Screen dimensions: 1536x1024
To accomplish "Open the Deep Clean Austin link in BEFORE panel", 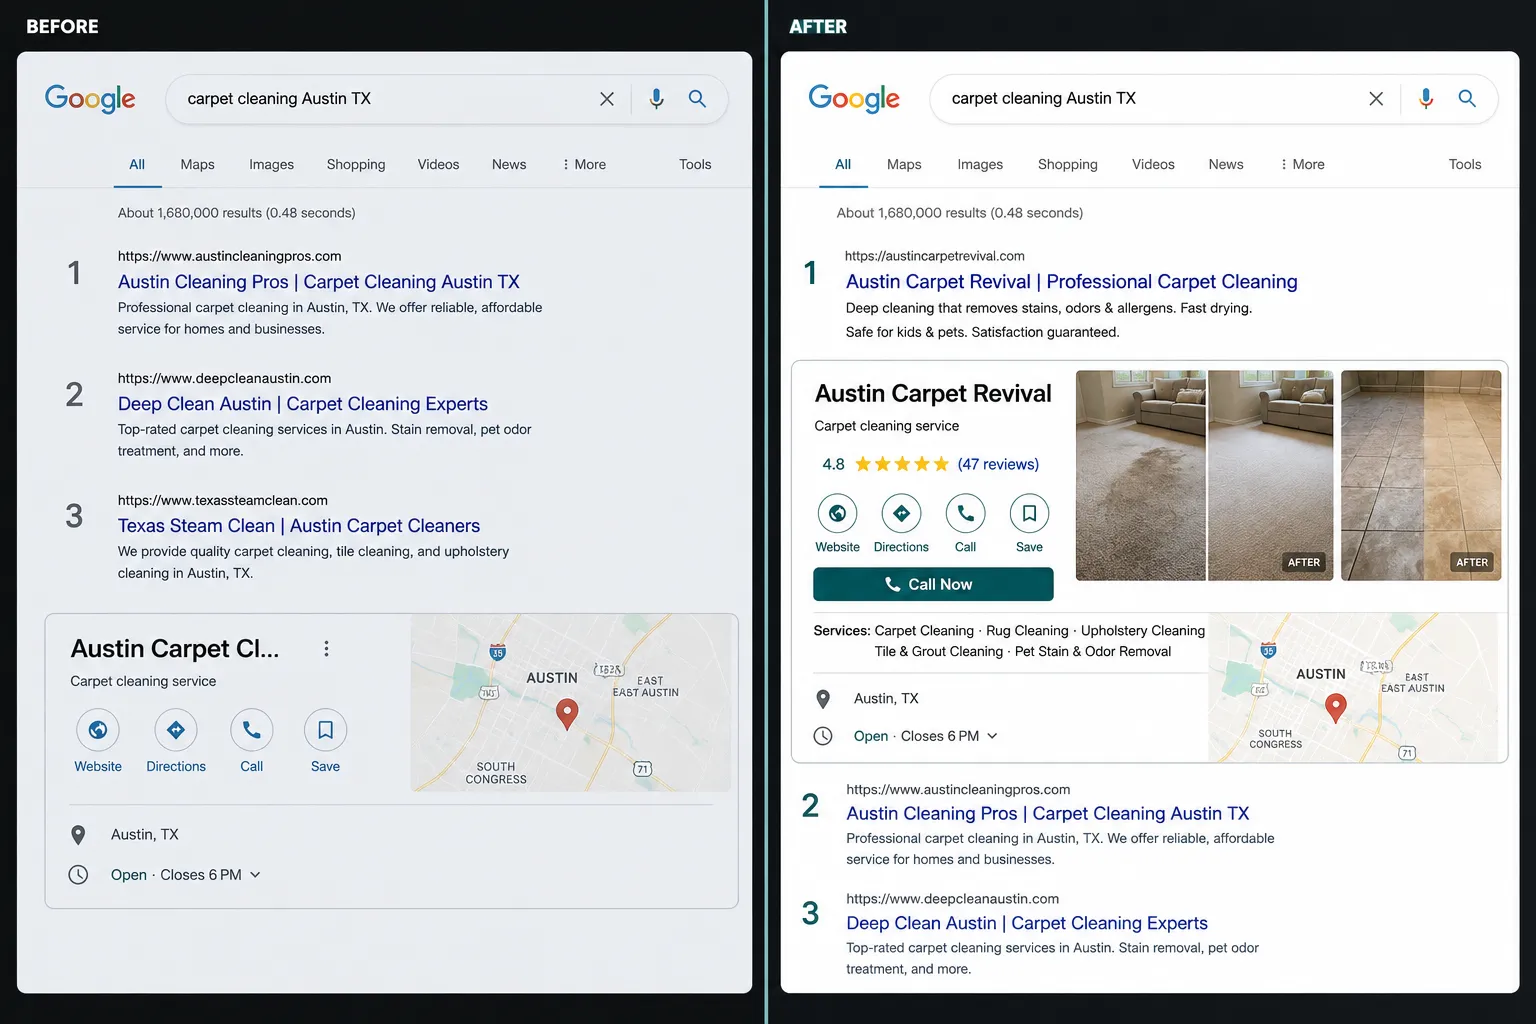I will tap(303, 404).
